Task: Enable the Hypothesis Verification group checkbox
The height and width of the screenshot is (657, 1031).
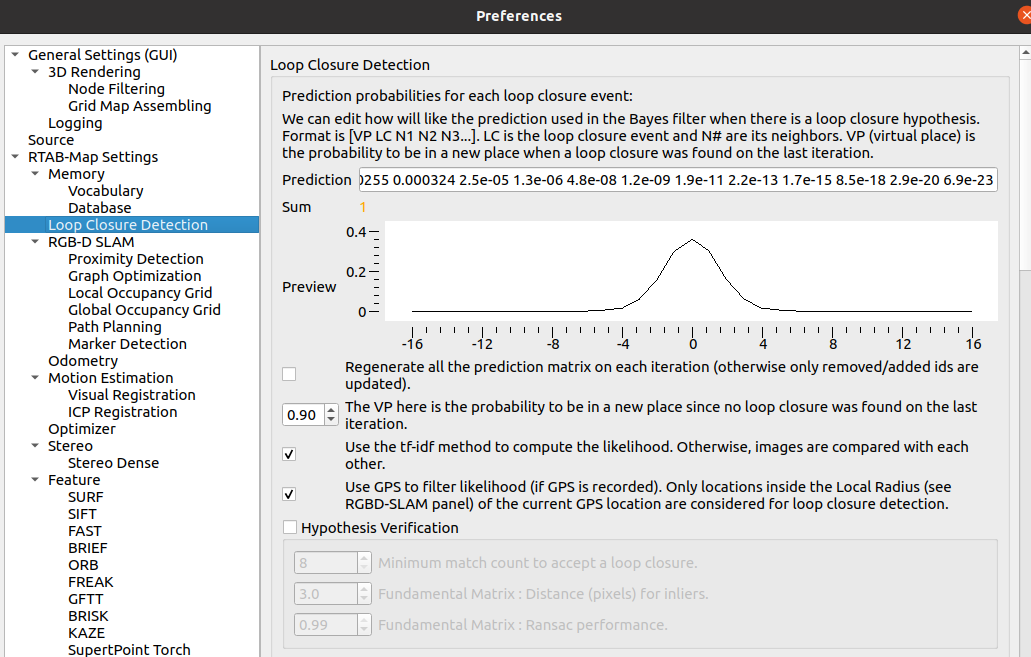Action: point(290,527)
